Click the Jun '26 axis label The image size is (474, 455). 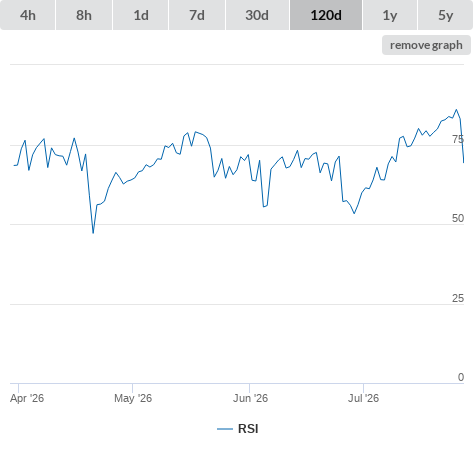[250, 398]
